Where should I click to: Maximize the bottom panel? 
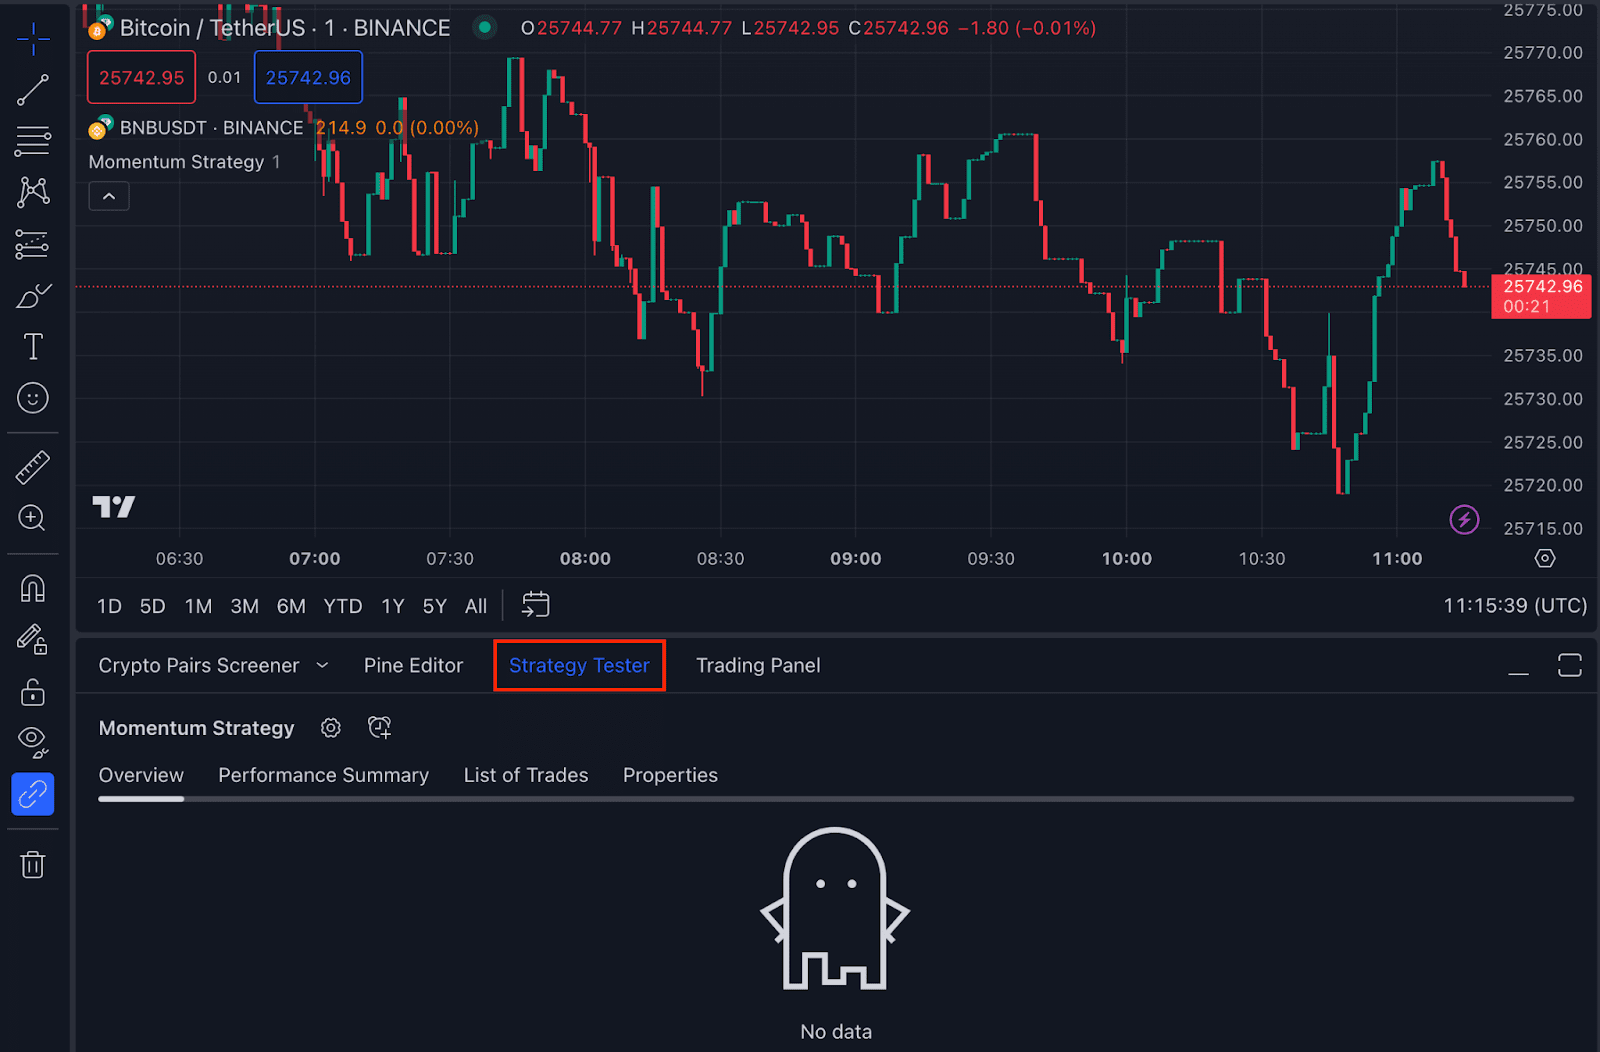coord(1570,665)
